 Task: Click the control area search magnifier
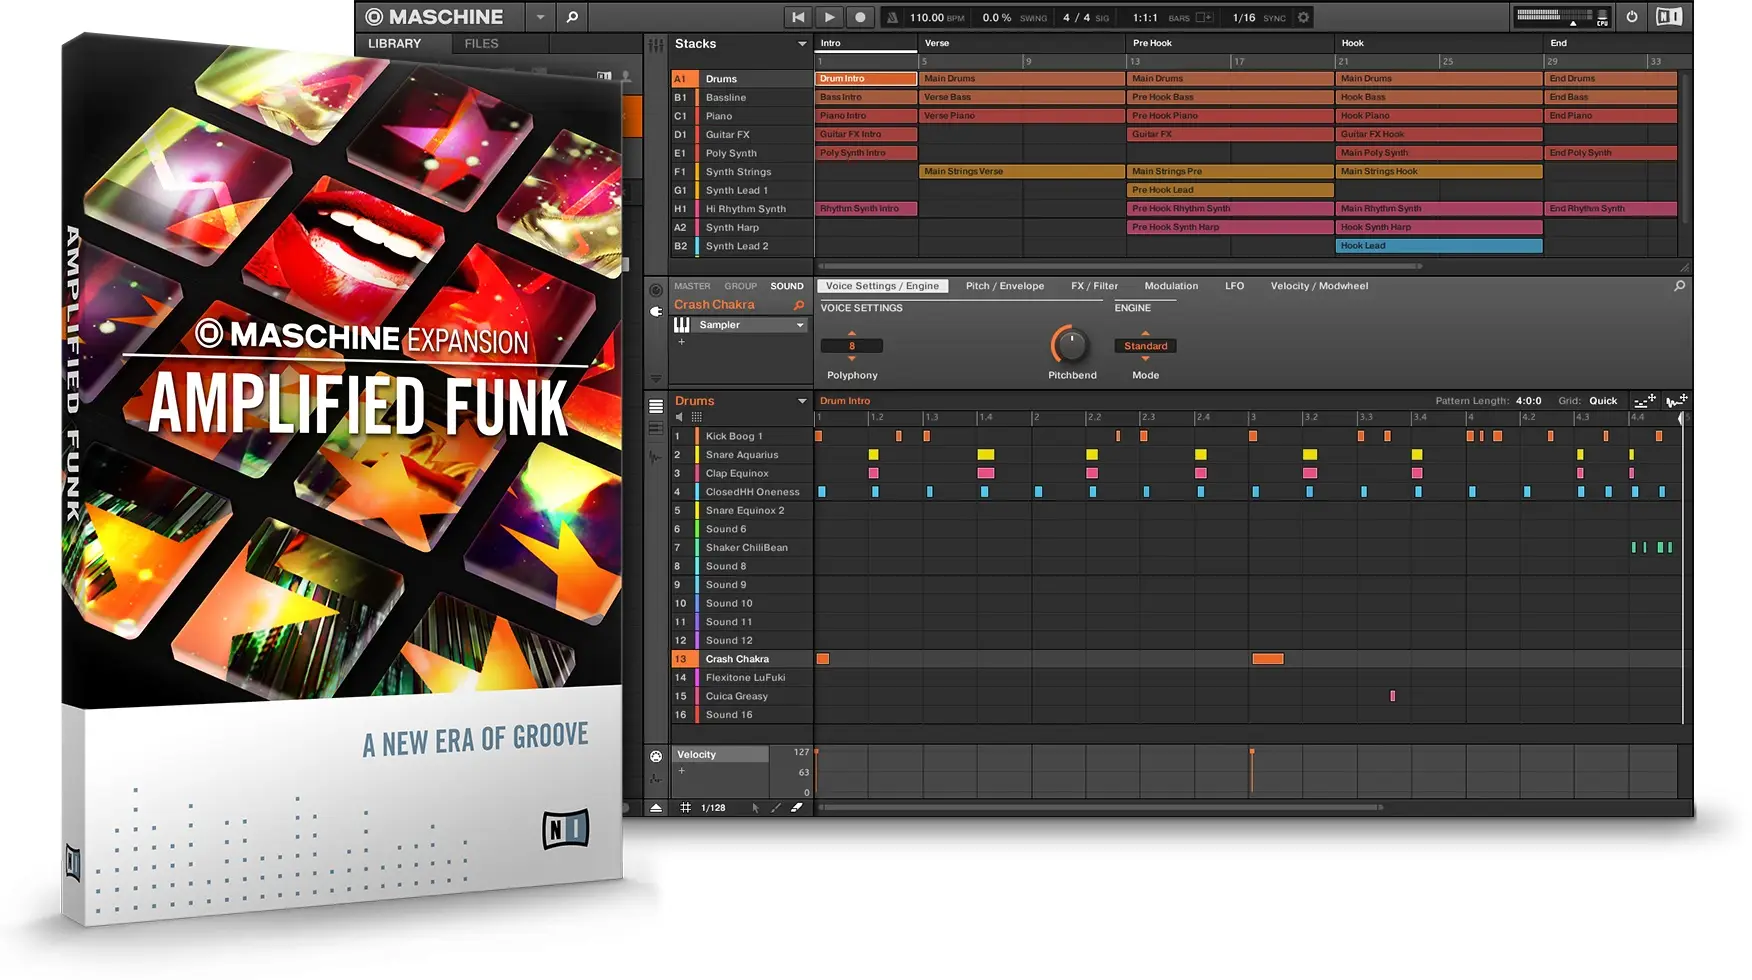click(x=1680, y=286)
